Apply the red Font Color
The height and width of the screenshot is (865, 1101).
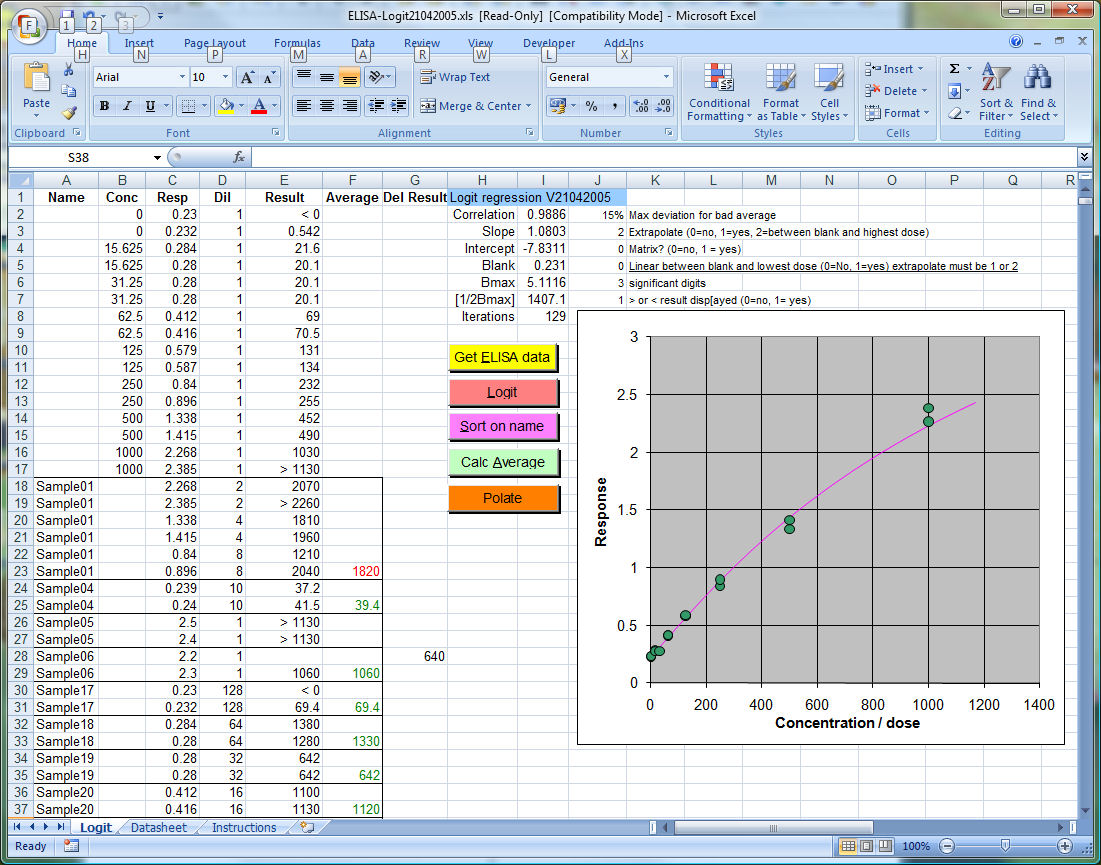(x=259, y=106)
